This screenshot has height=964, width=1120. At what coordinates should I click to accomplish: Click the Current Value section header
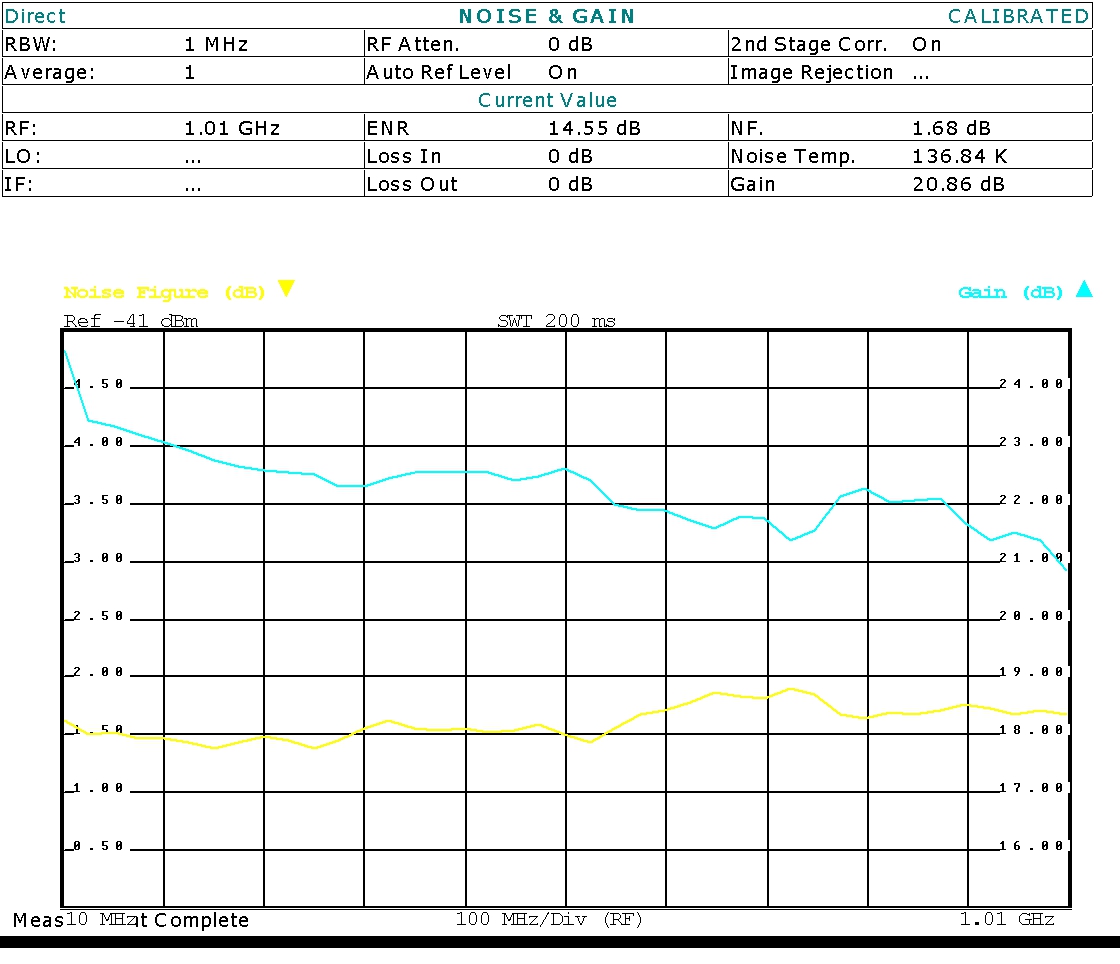(547, 100)
